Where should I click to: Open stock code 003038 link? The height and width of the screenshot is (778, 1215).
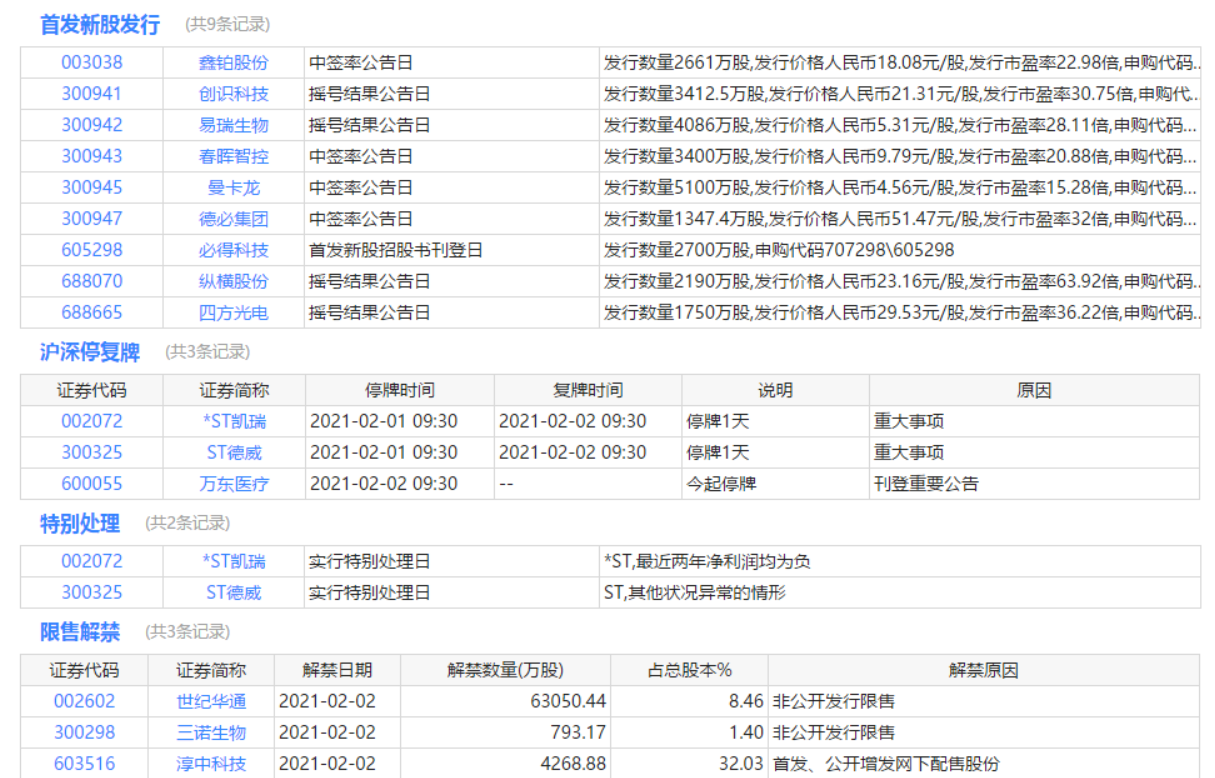[92, 62]
